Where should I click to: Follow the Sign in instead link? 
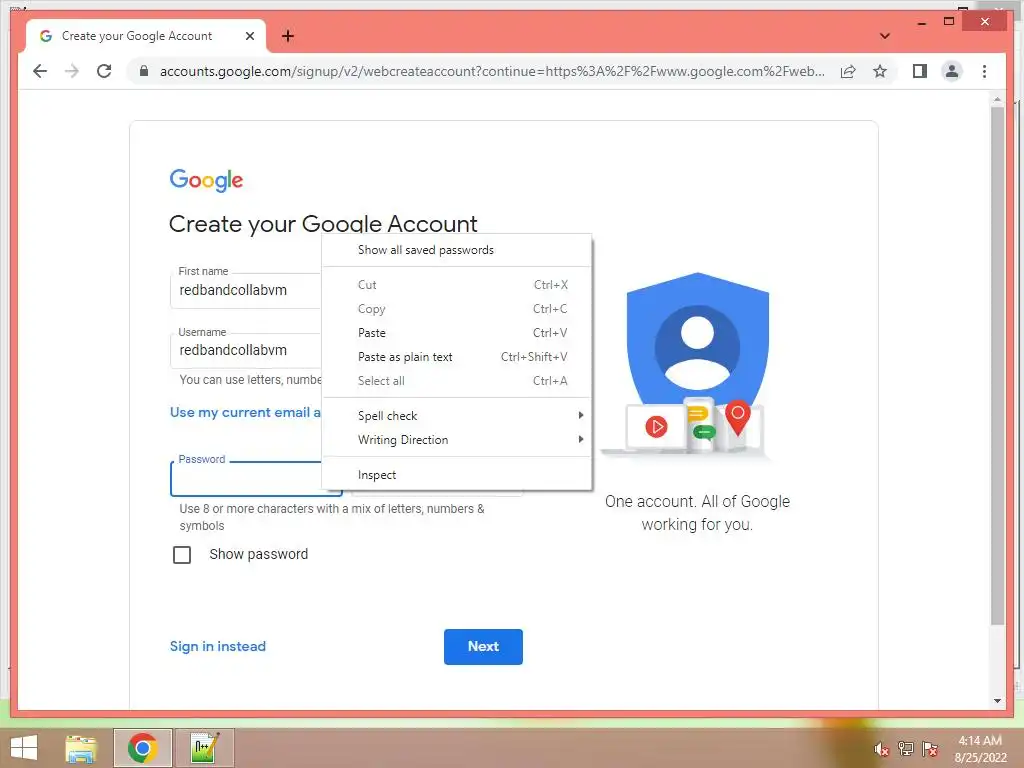(x=217, y=647)
